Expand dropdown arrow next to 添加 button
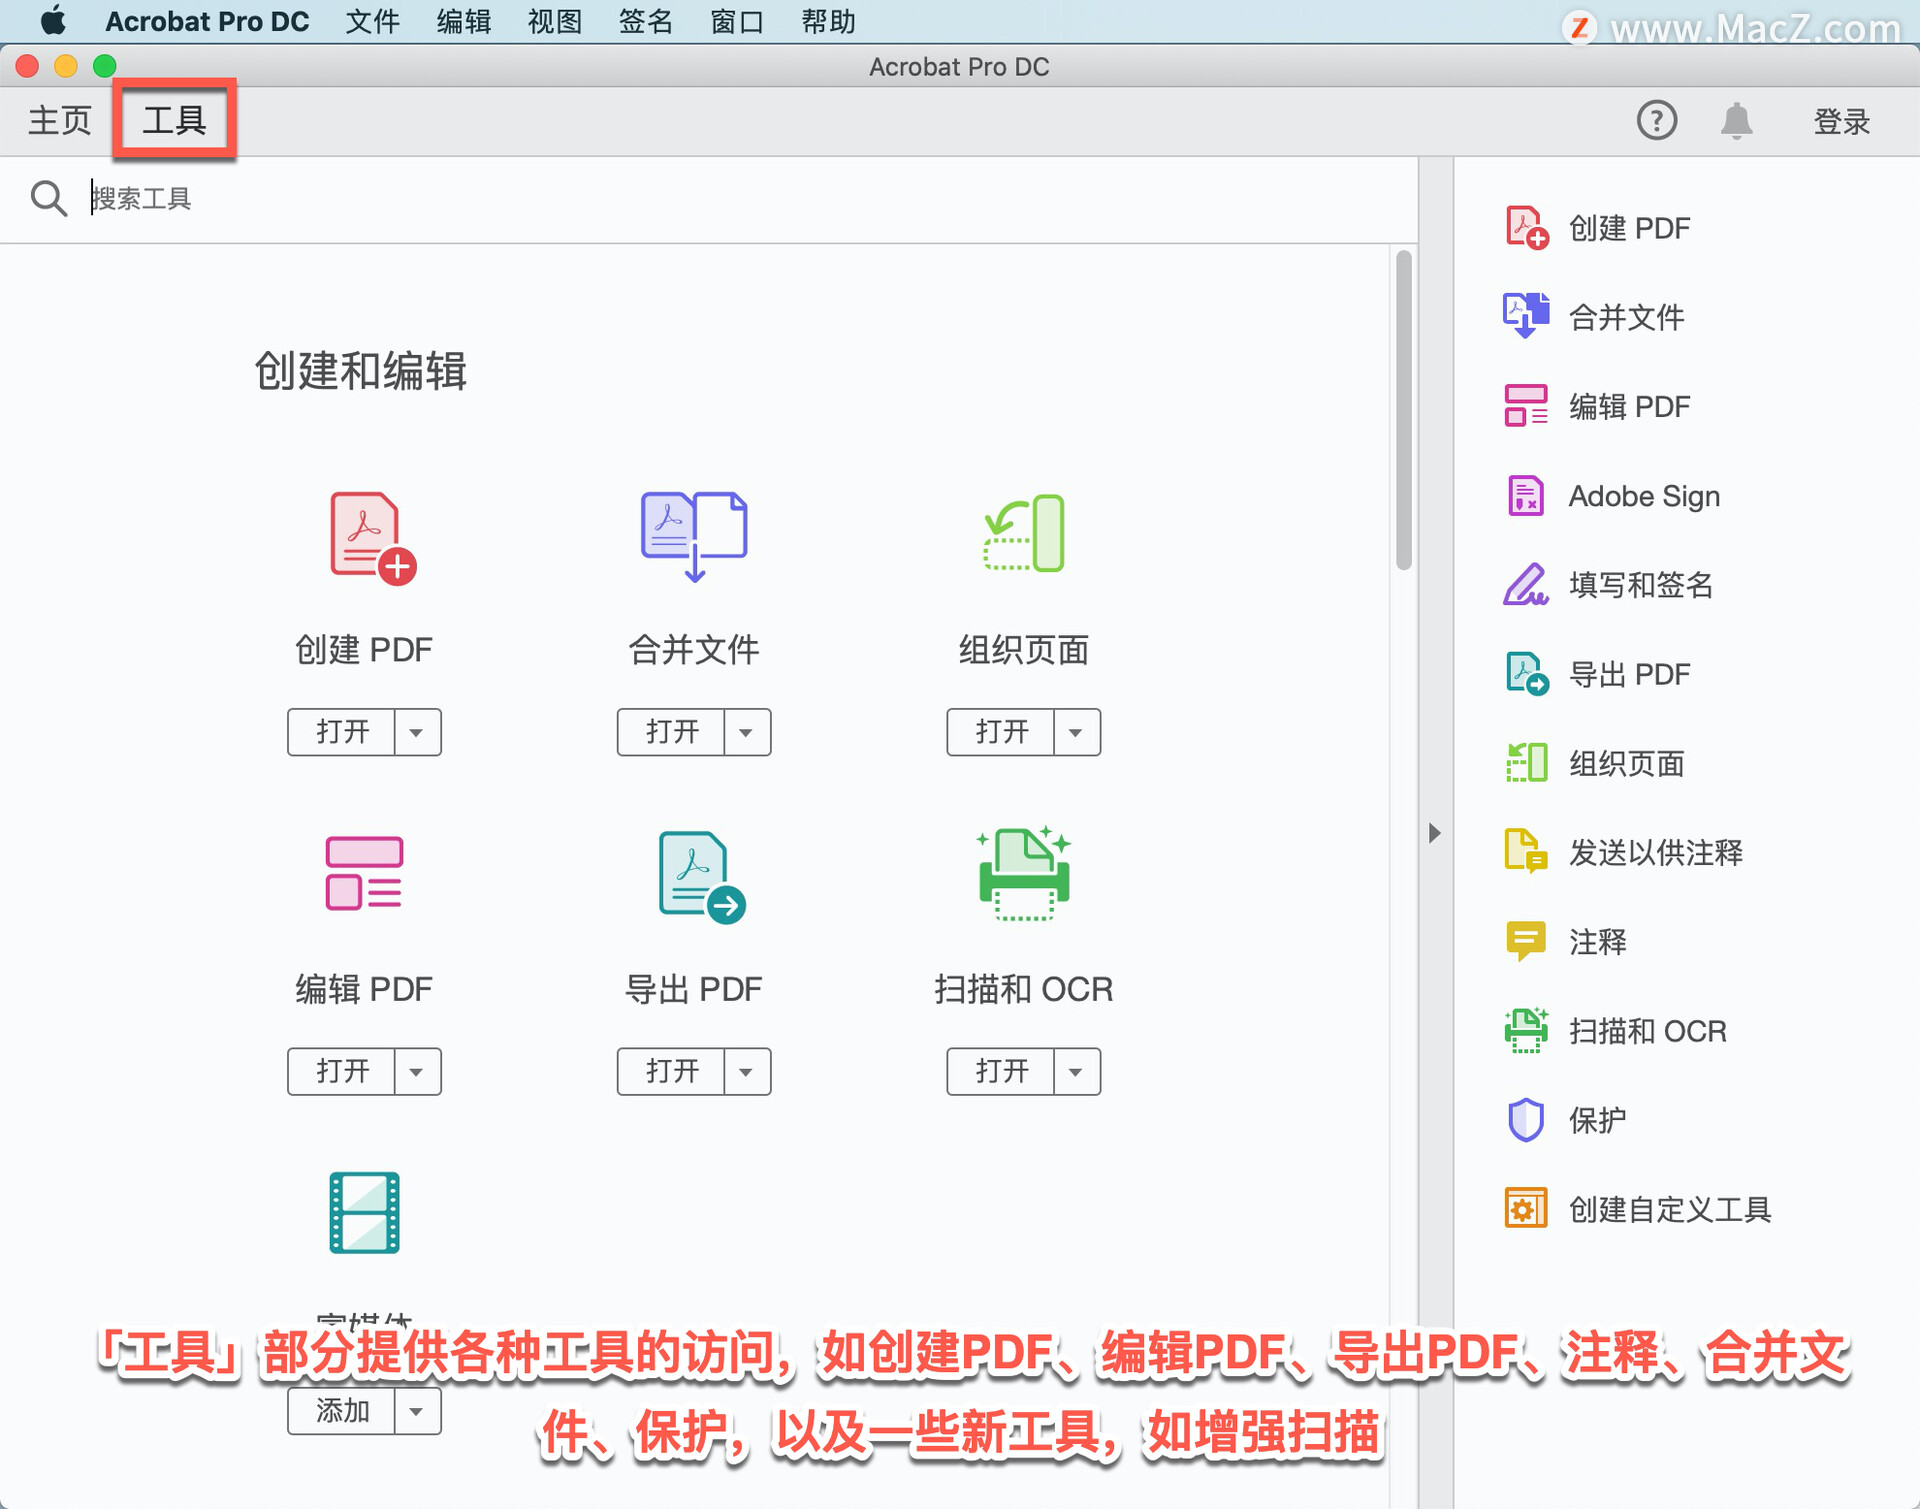This screenshot has height=1509, width=1920. point(417,1411)
